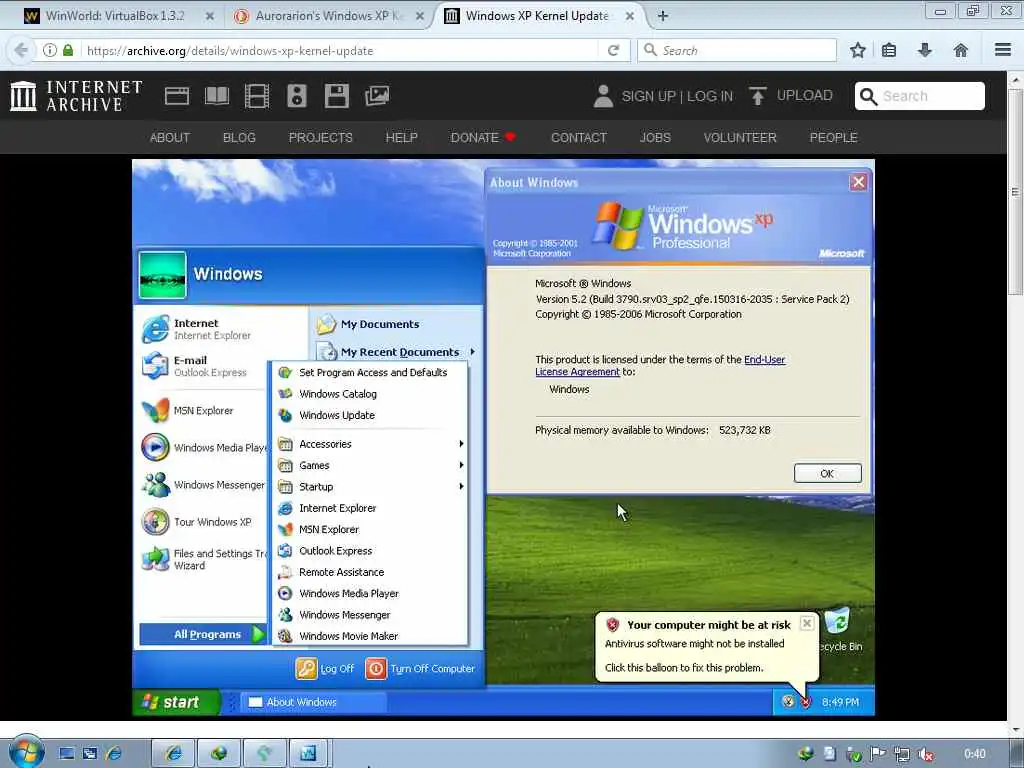This screenshot has height=768, width=1024.
Task: Expand My Recent Documents submenu
Action: point(396,352)
